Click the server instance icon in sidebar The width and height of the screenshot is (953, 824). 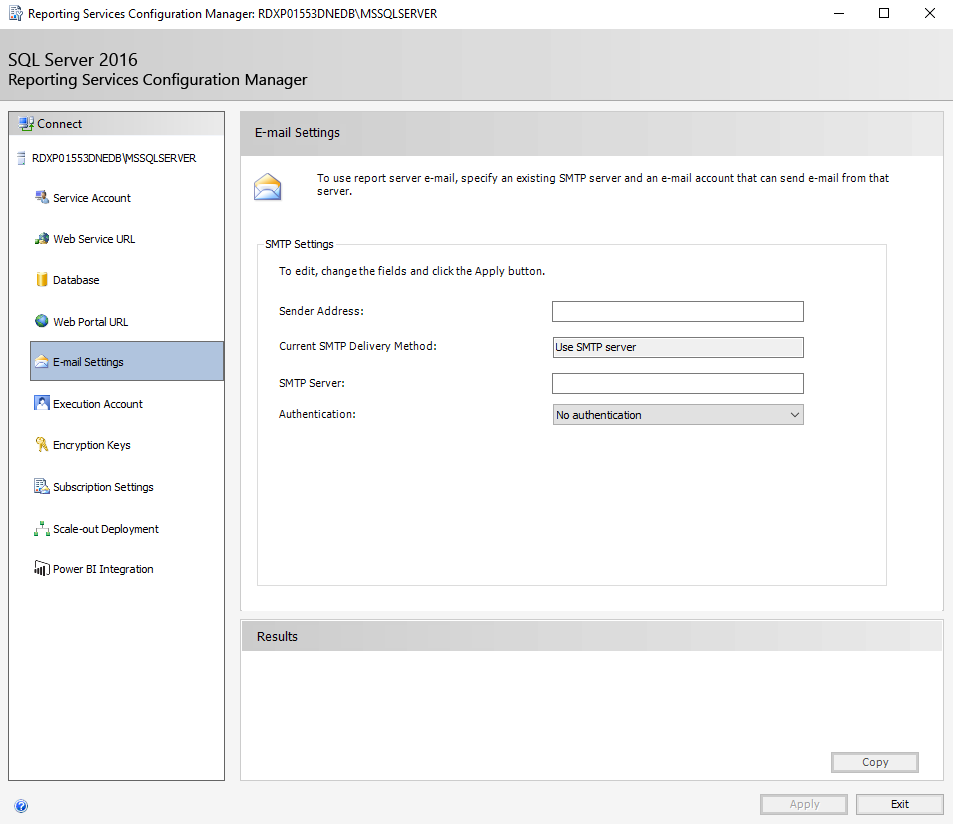(x=21, y=159)
